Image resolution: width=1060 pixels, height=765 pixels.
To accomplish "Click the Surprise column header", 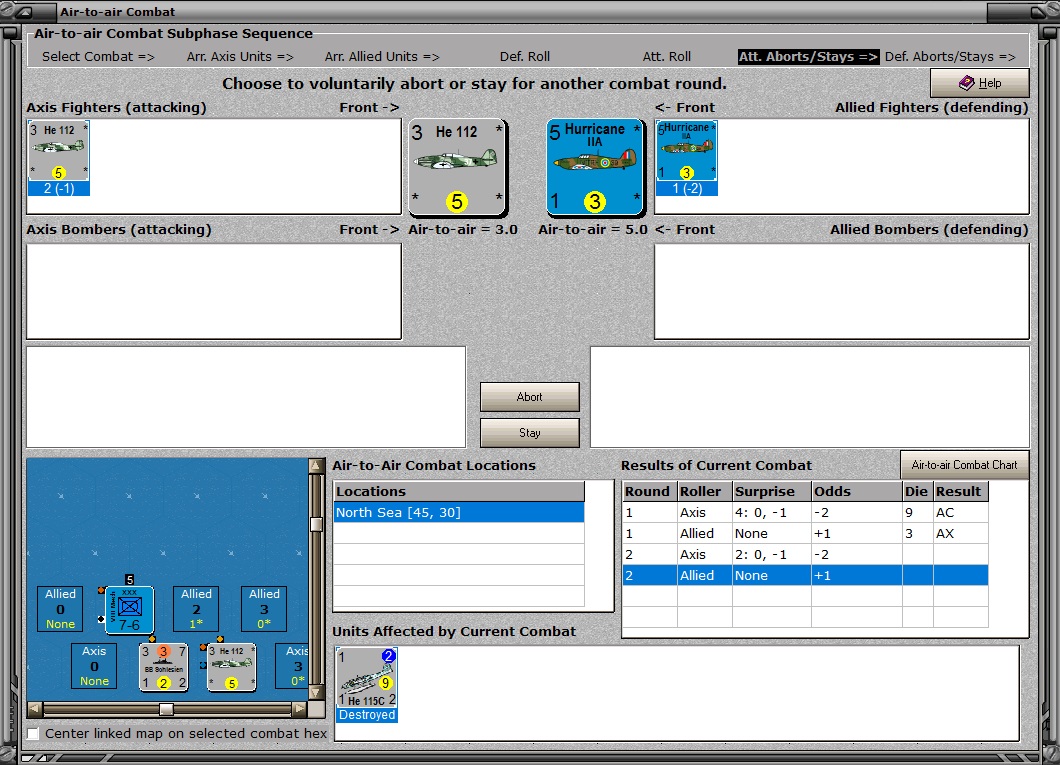I will point(771,491).
